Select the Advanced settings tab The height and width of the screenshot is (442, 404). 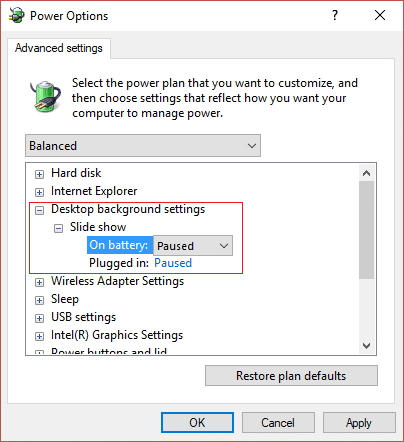coord(59,48)
